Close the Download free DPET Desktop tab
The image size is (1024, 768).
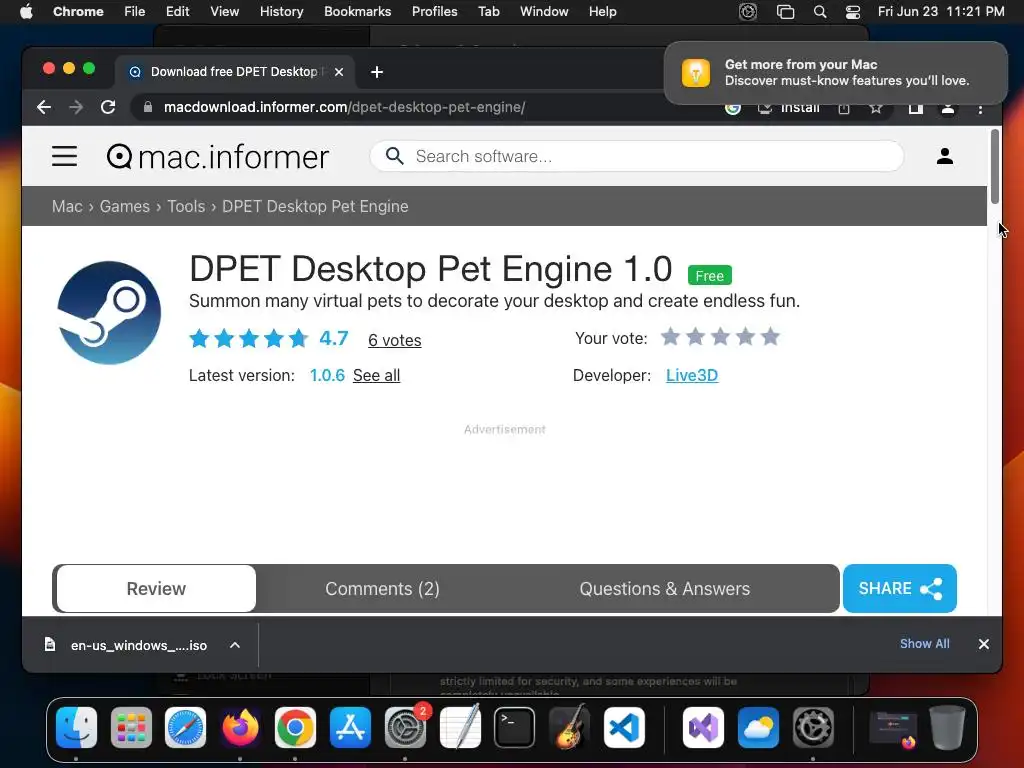pos(339,72)
